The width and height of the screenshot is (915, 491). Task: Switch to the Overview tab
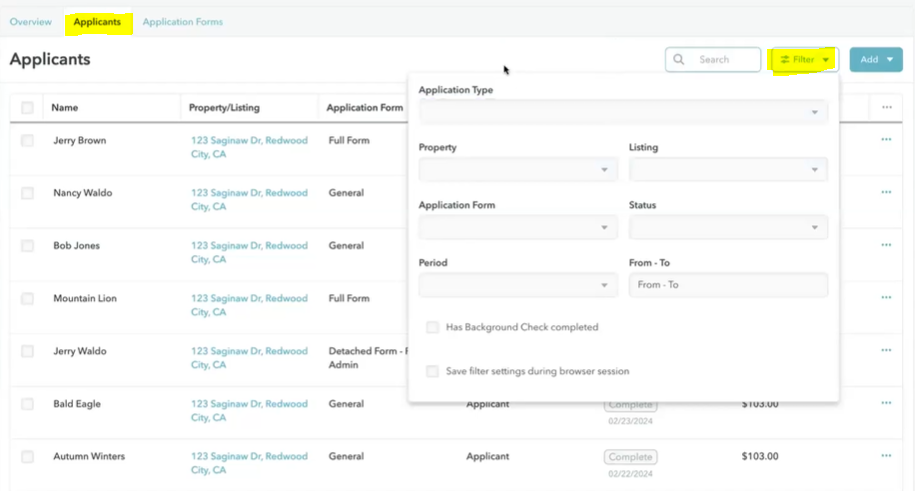tap(31, 22)
